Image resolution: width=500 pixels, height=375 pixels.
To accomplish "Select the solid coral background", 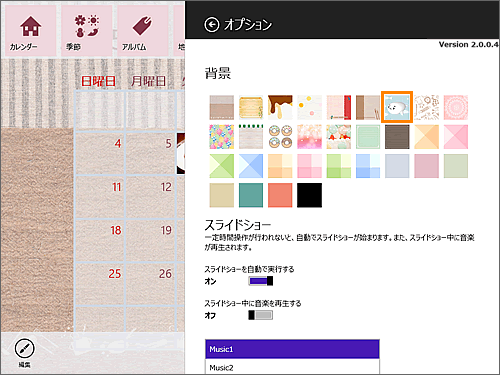I will (x=280, y=195).
